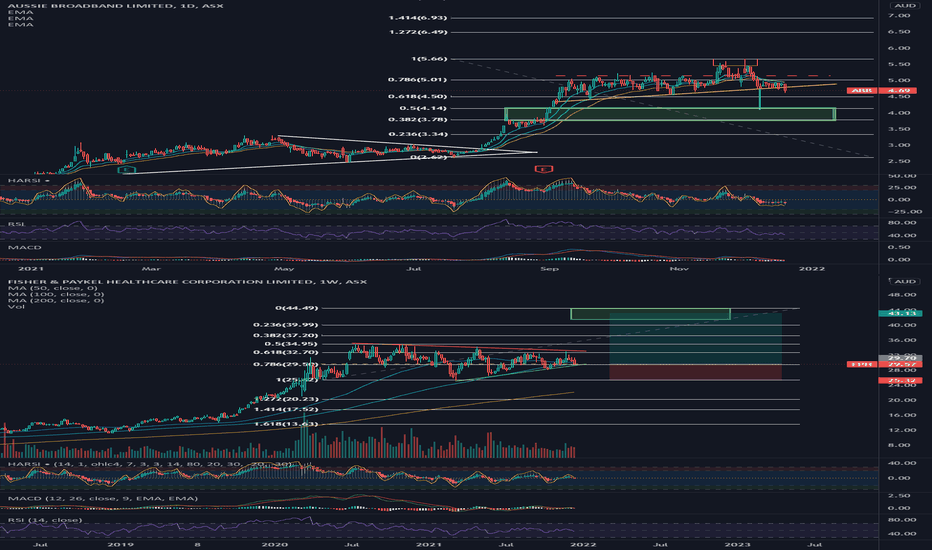Click the 0.5(34.95) Fibonacci level label

(291, 344)
